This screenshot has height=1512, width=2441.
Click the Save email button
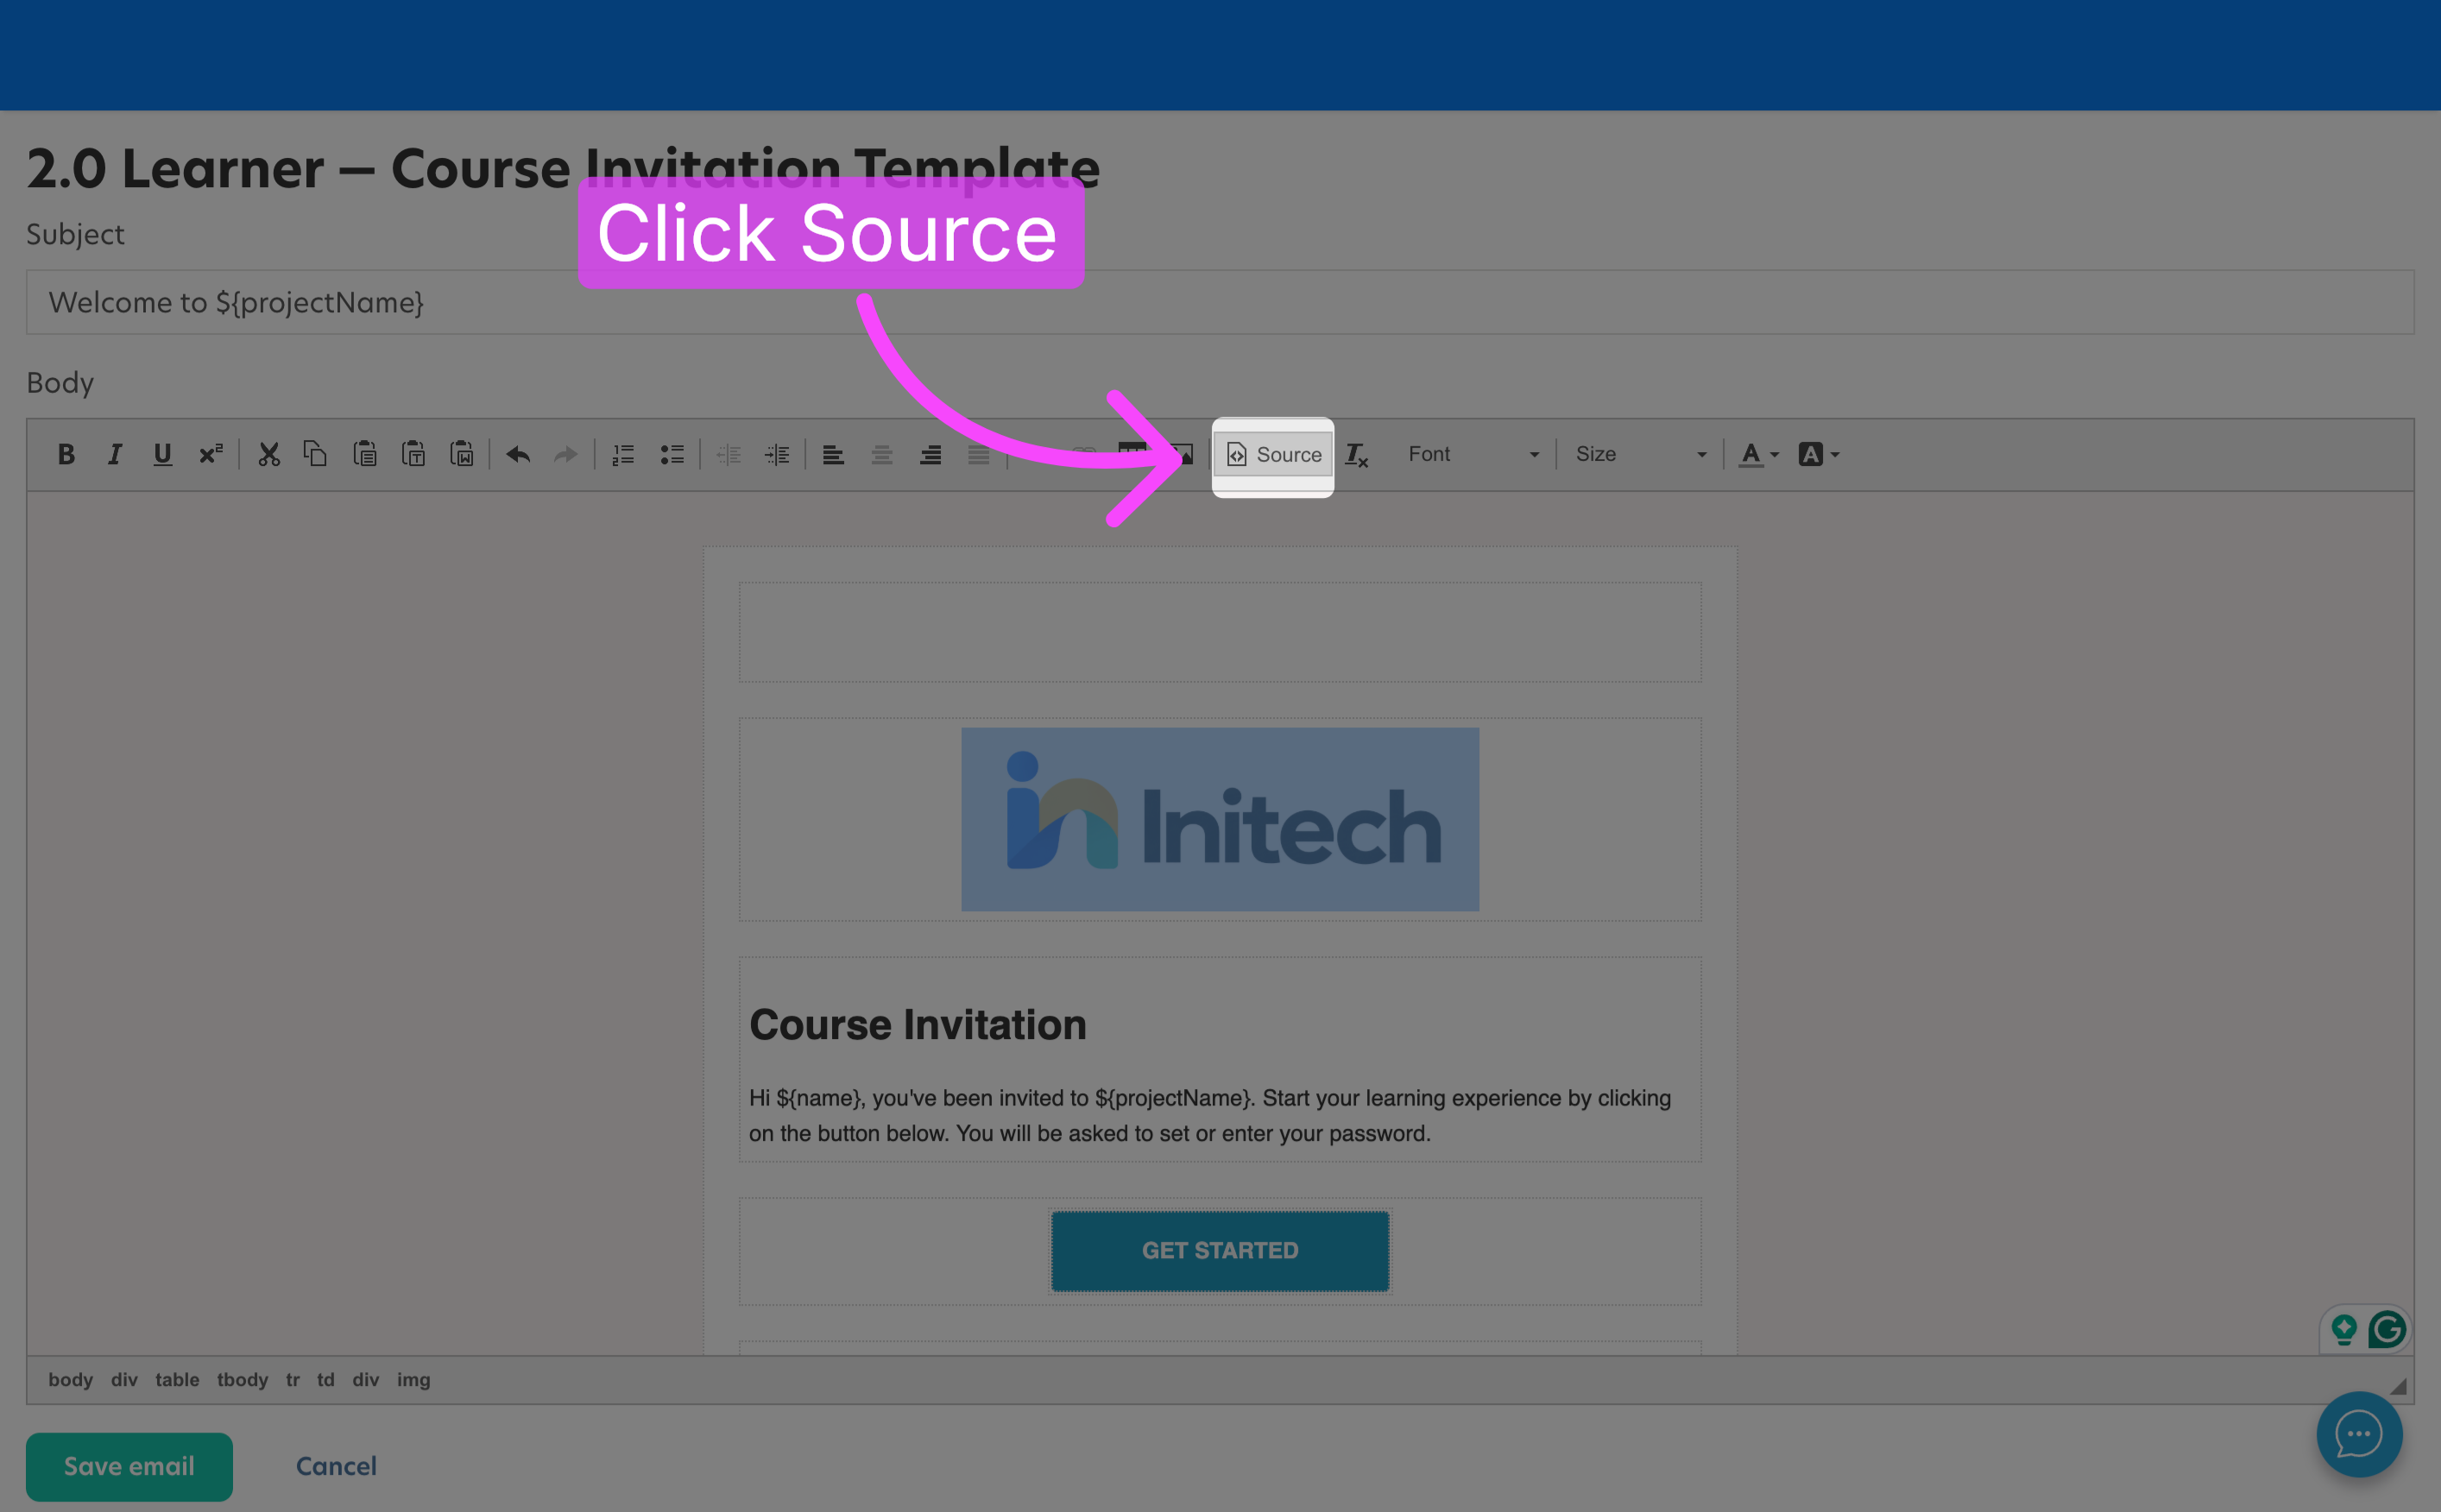click(x=129, y=1466)
